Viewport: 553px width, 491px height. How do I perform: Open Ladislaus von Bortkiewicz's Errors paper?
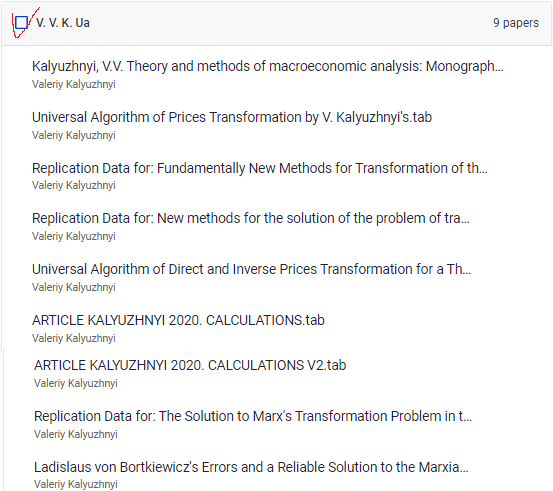251,467
